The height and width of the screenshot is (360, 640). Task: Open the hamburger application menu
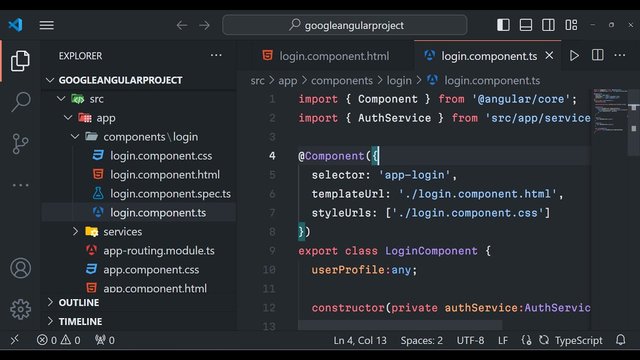pyautogui.click(x=47, y=25)
